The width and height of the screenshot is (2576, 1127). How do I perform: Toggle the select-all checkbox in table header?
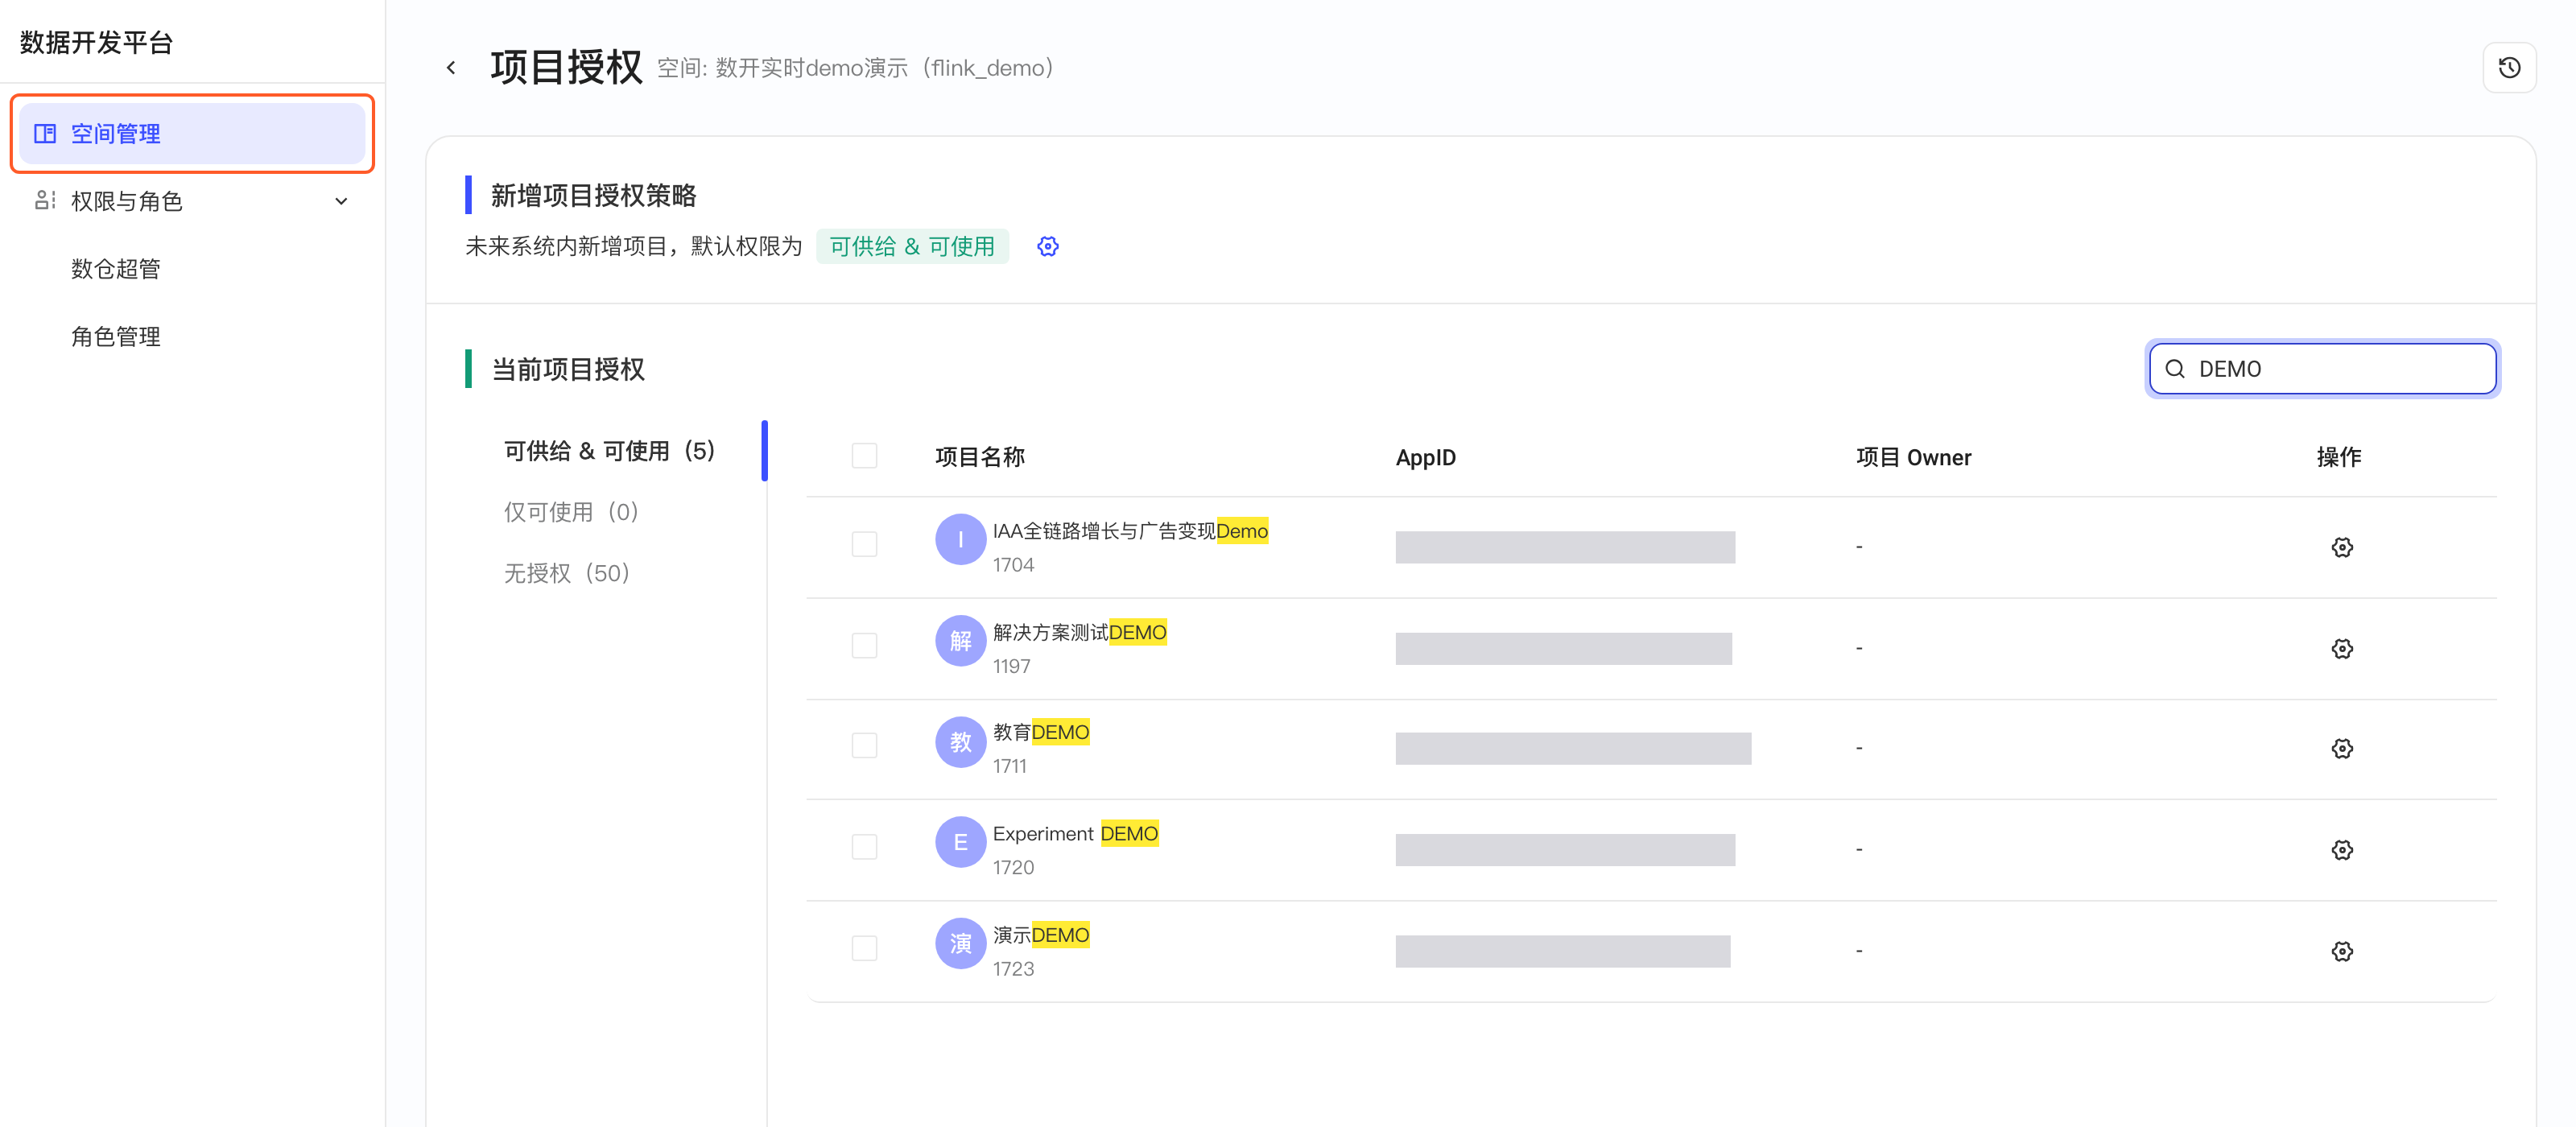coord(864,456)
